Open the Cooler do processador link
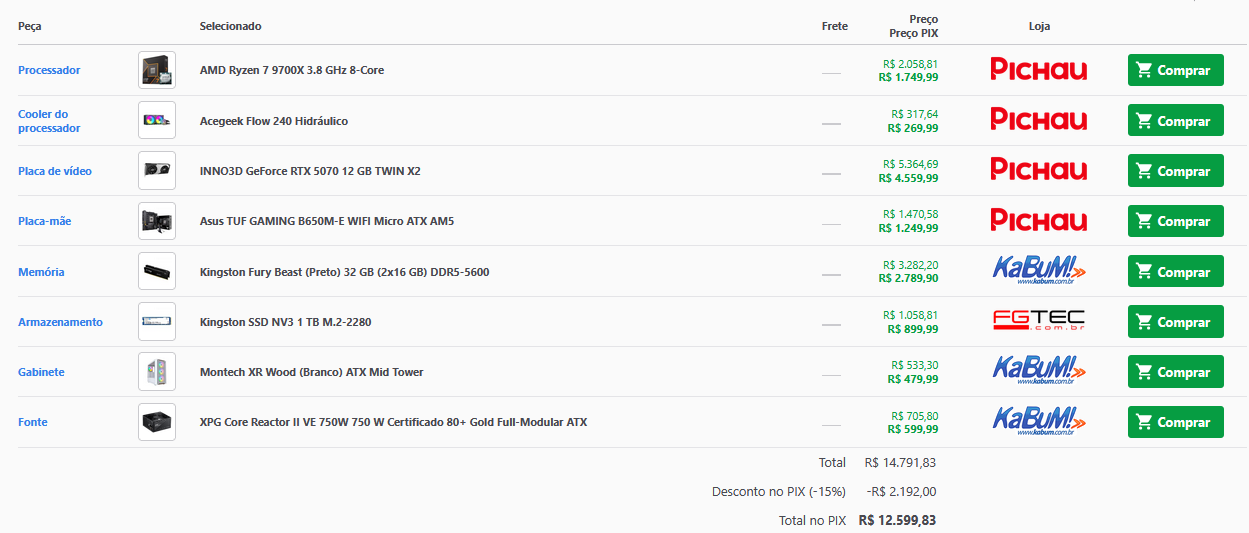Screen dimensions: 1249x533 (x=49, y=121)
